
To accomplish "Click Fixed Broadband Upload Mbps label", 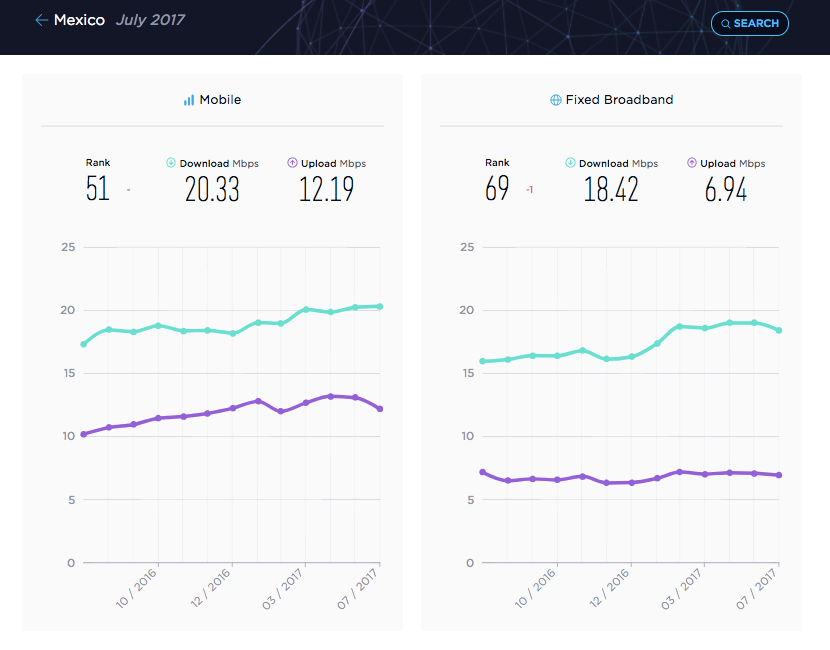I will click(733, 164).
